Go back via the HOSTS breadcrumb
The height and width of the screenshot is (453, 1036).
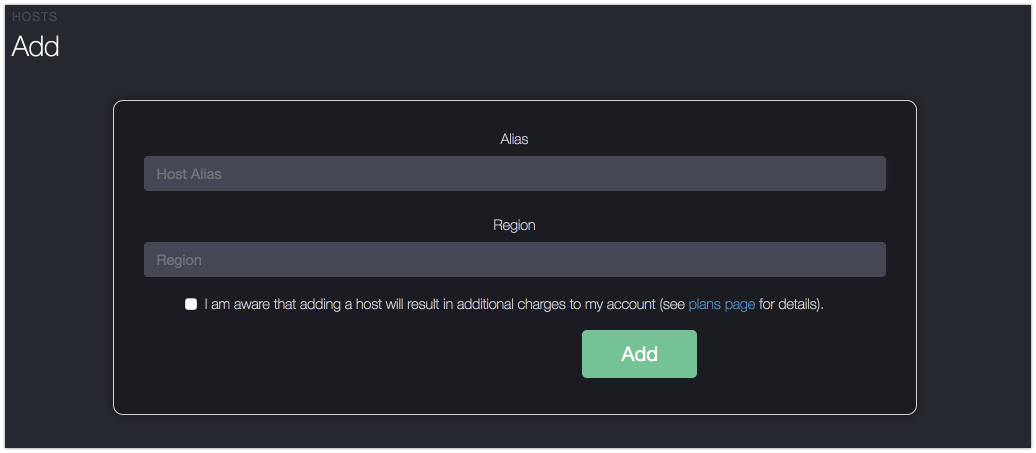click(35, 17)
